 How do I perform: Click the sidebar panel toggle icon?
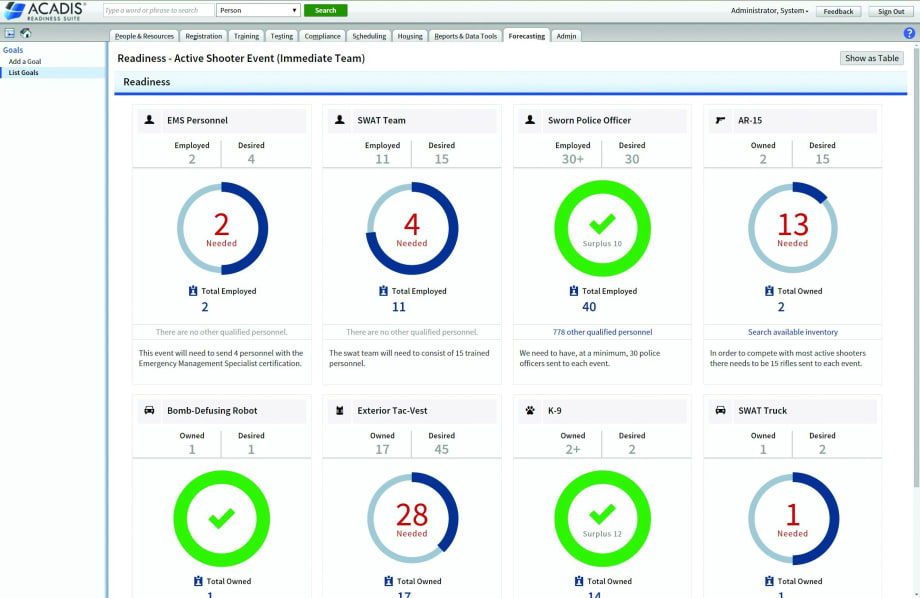pos(9,34)
